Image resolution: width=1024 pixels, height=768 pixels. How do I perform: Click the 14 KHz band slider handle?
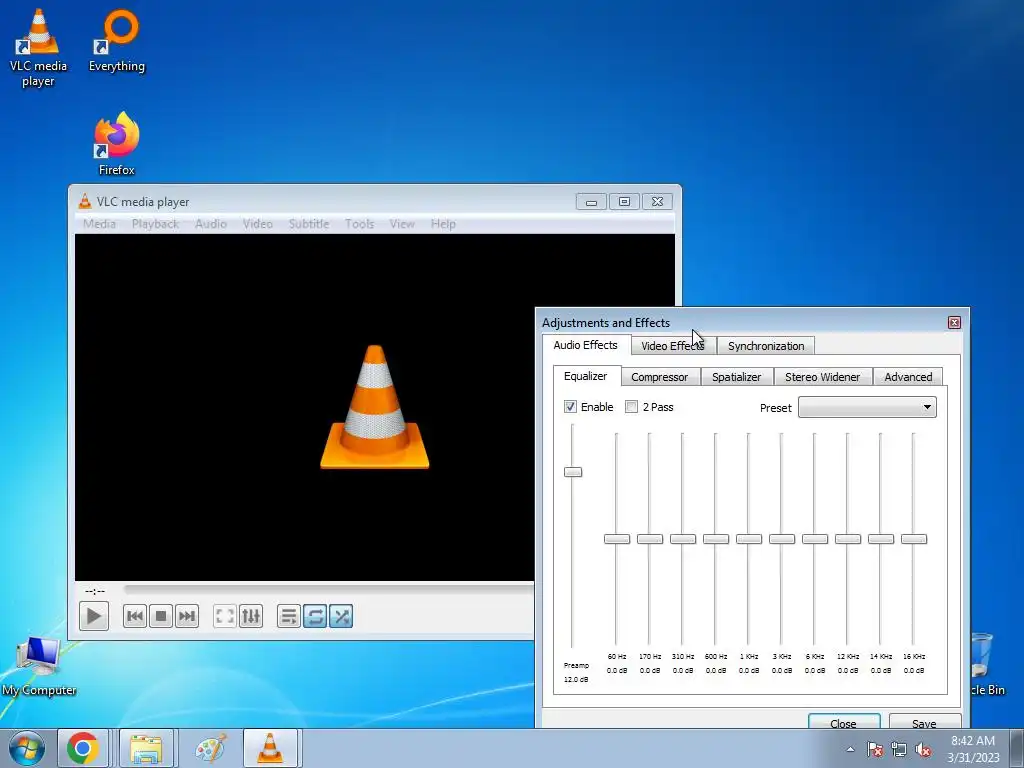coord(881,539)
